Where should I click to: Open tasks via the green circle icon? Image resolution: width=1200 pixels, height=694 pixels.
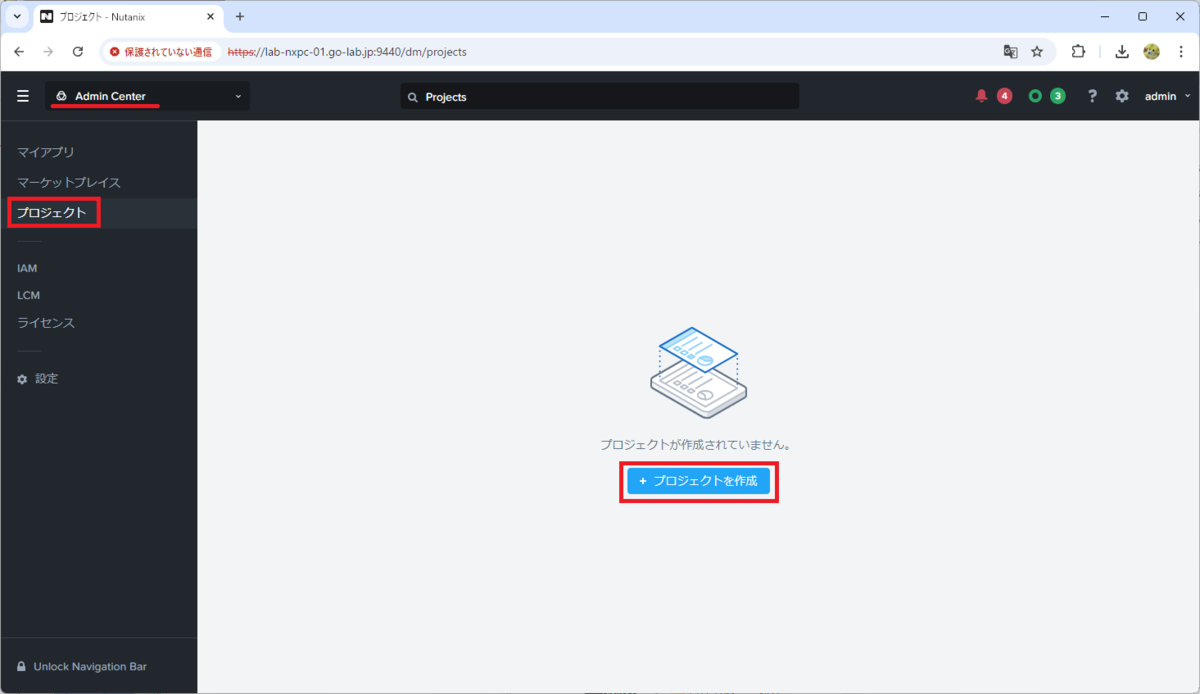pyautogui.click(x=1035, y=96)
